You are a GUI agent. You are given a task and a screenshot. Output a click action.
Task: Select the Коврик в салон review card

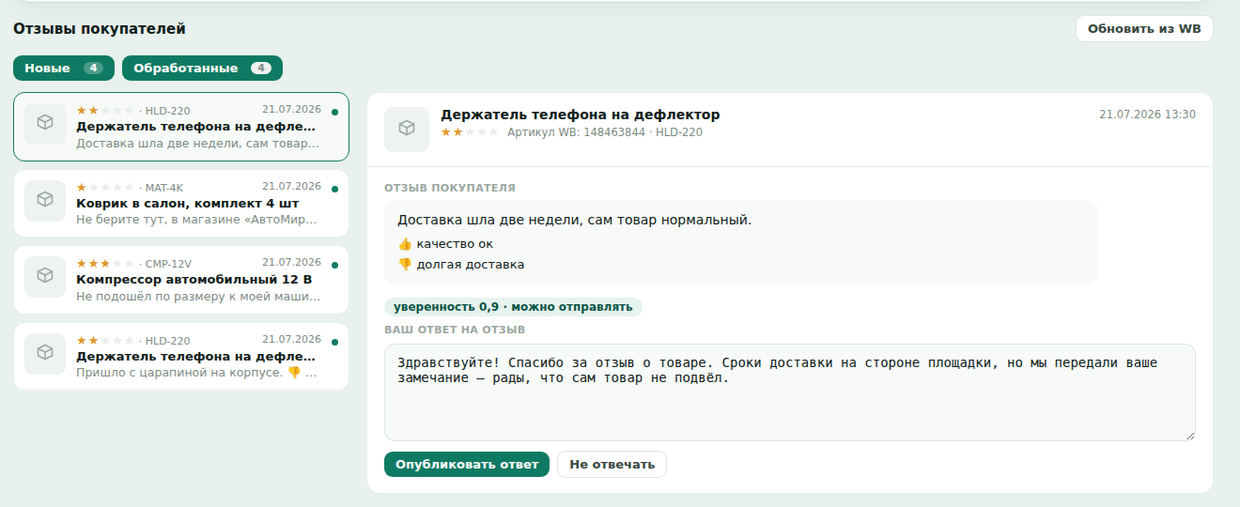point(181,203)
